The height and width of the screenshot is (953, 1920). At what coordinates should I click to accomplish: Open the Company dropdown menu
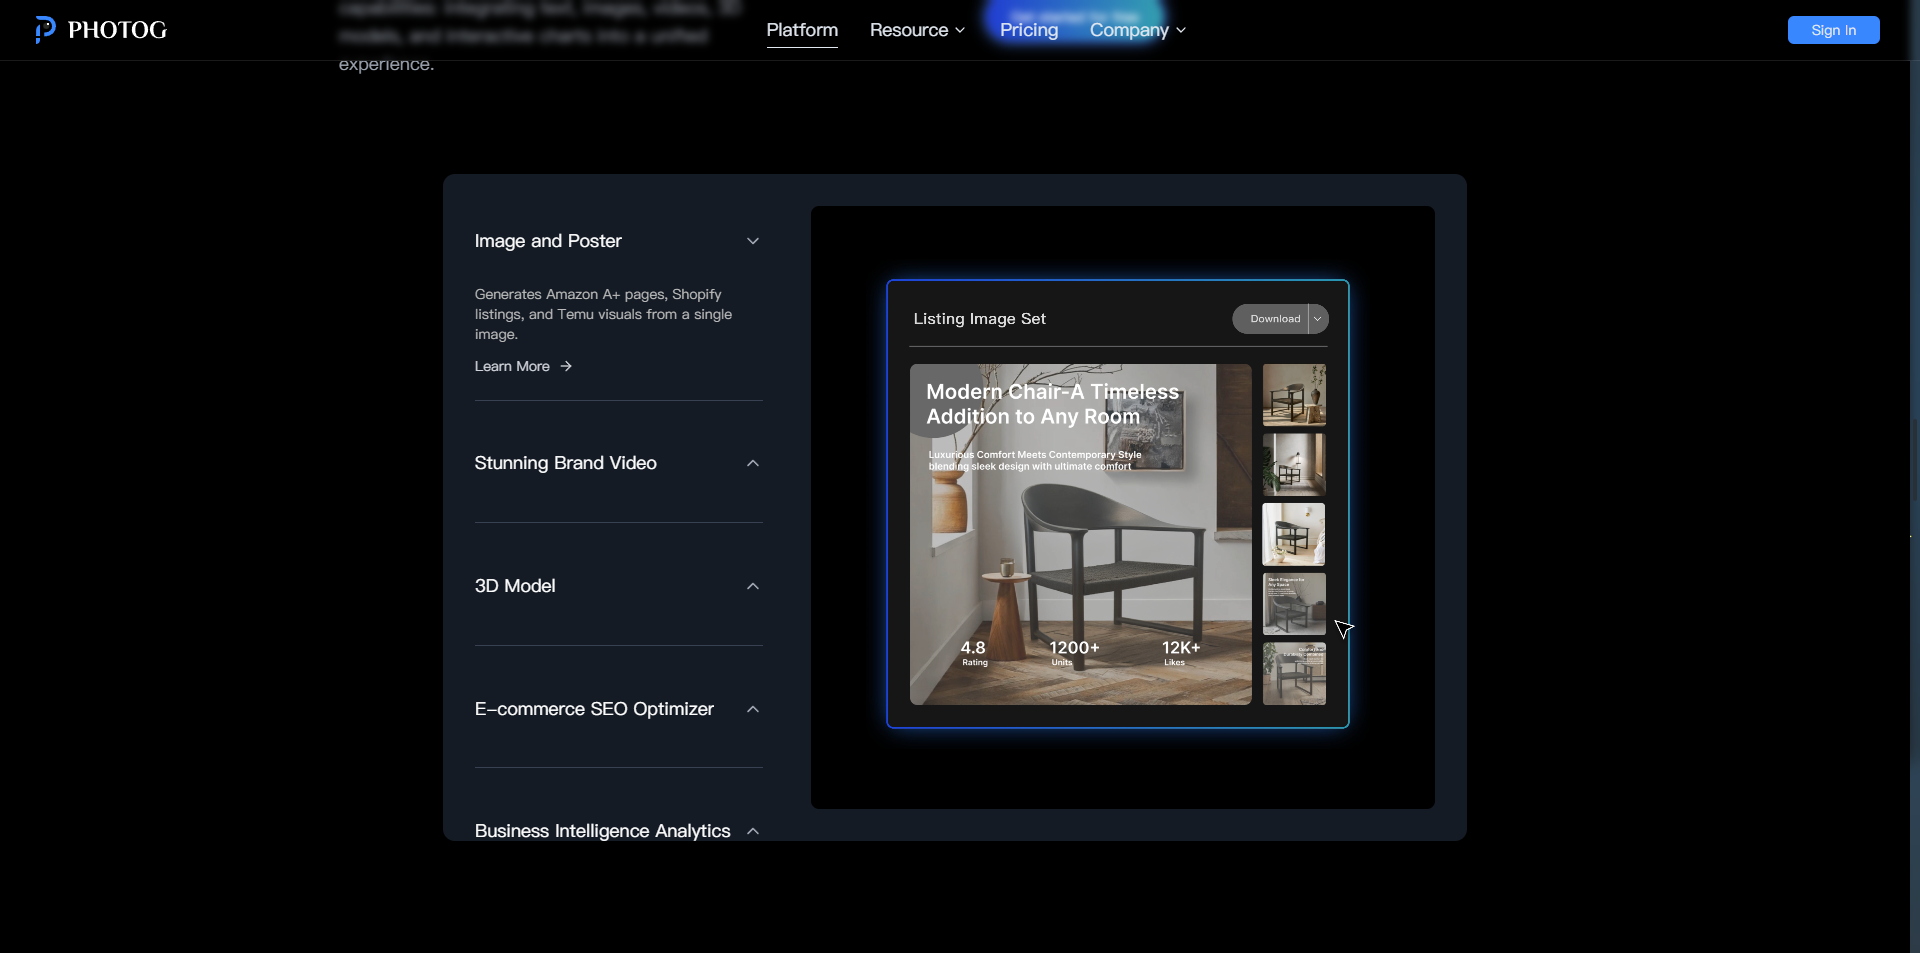point(1137,30)
